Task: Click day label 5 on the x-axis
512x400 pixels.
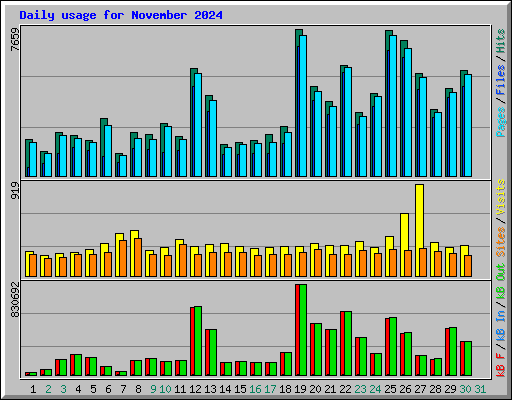Action: coord(93,389)
